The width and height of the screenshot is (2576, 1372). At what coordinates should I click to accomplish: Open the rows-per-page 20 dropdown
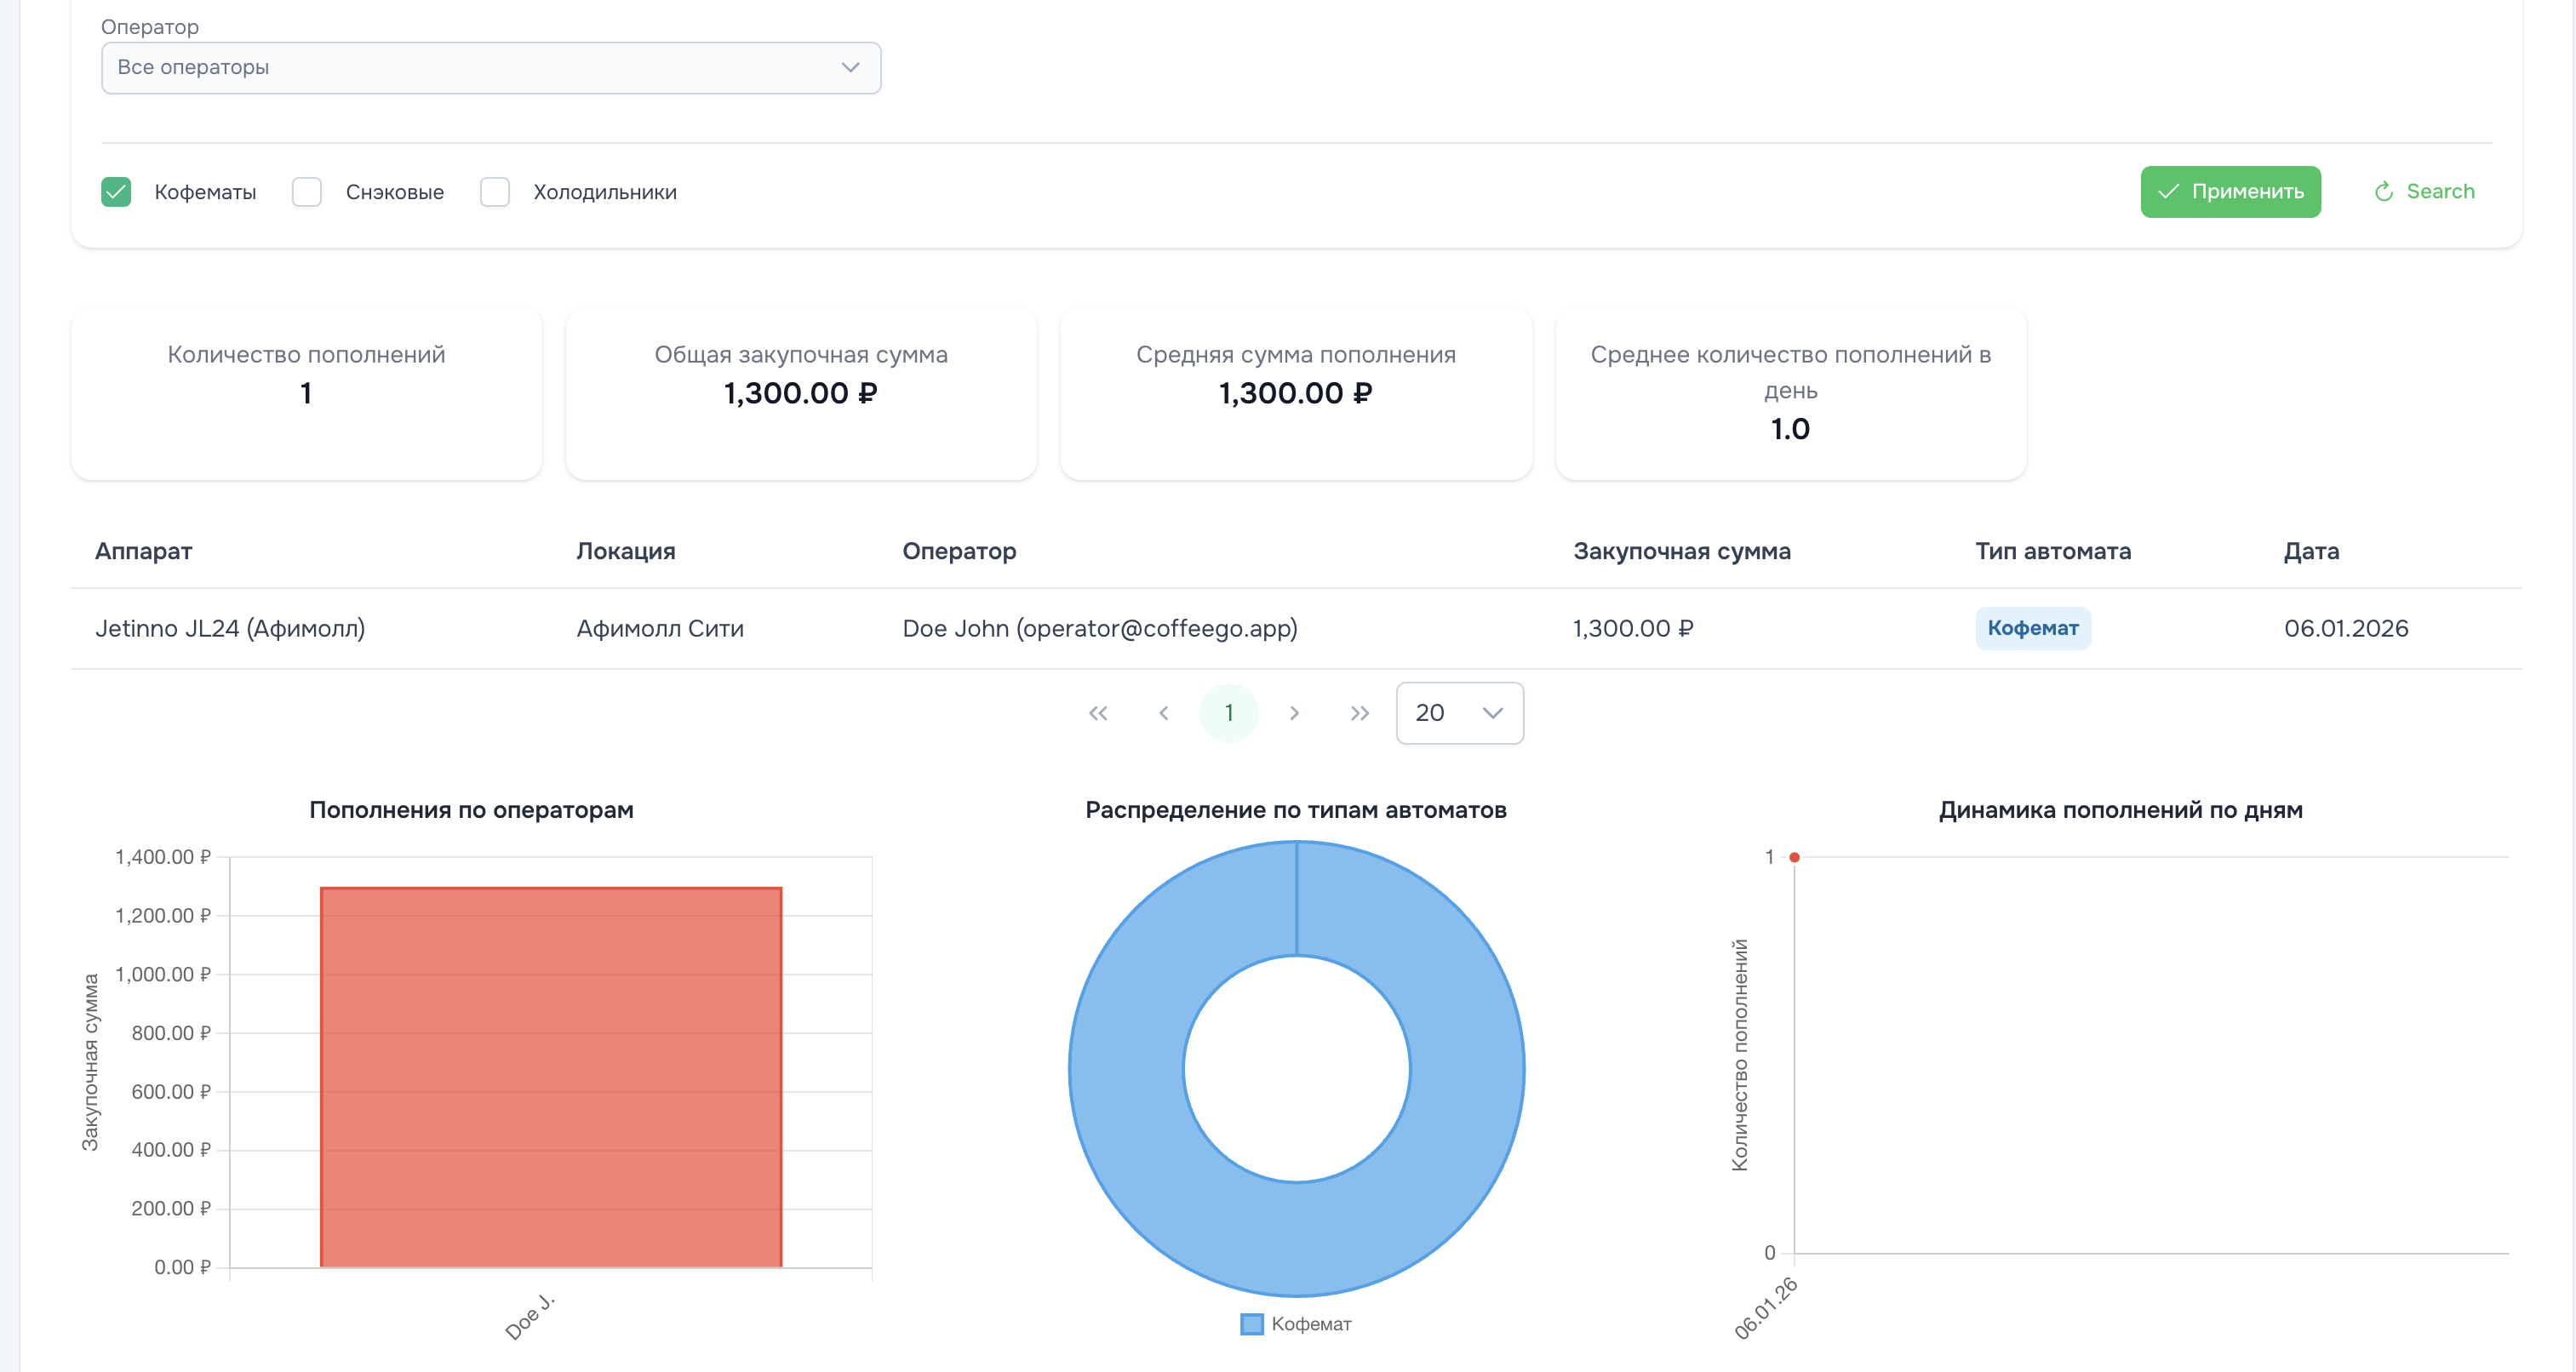pyautogui.click(x=1459, y=713)
